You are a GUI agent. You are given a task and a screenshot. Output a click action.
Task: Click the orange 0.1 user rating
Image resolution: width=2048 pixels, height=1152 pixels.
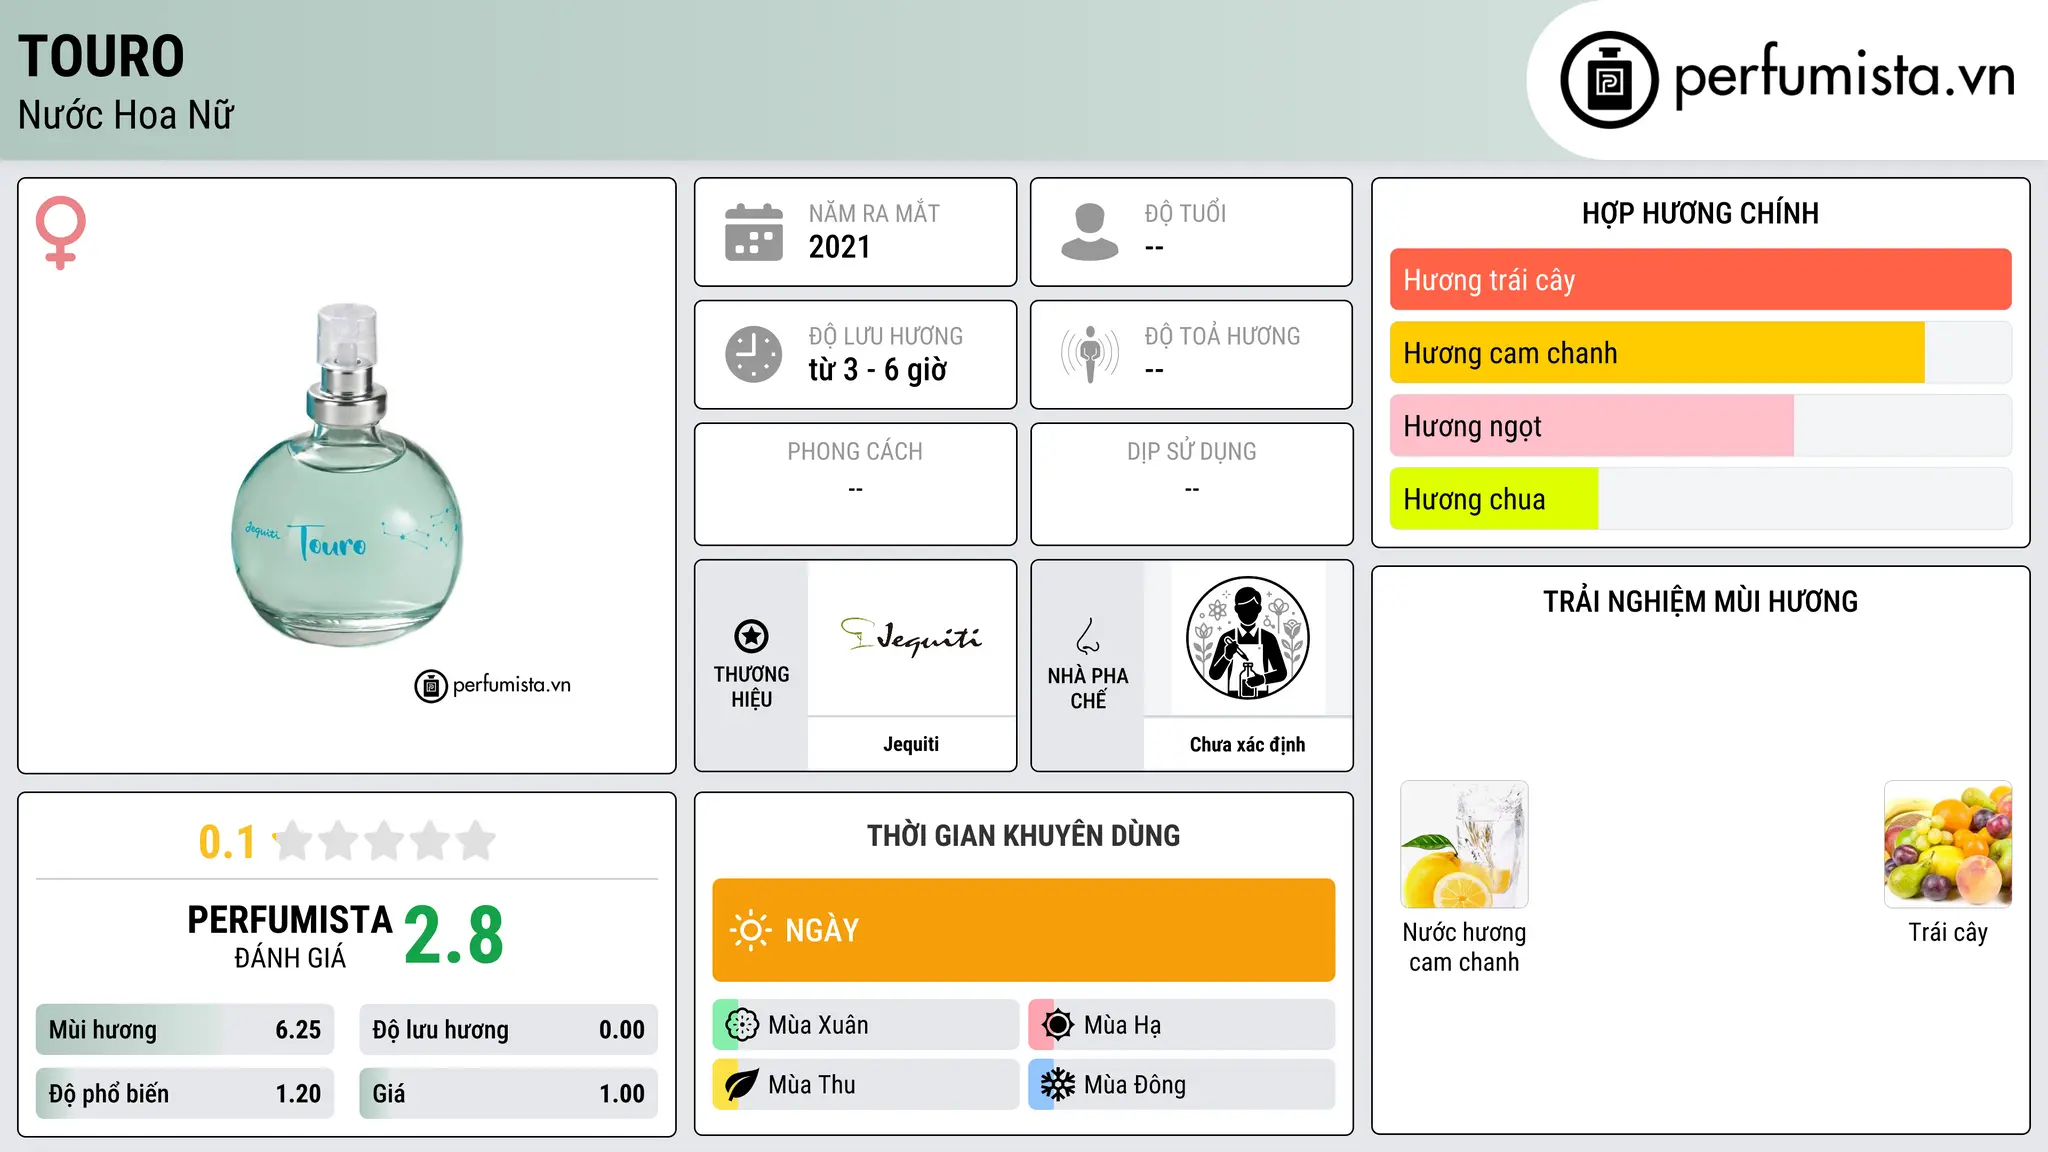coord(227,842)
